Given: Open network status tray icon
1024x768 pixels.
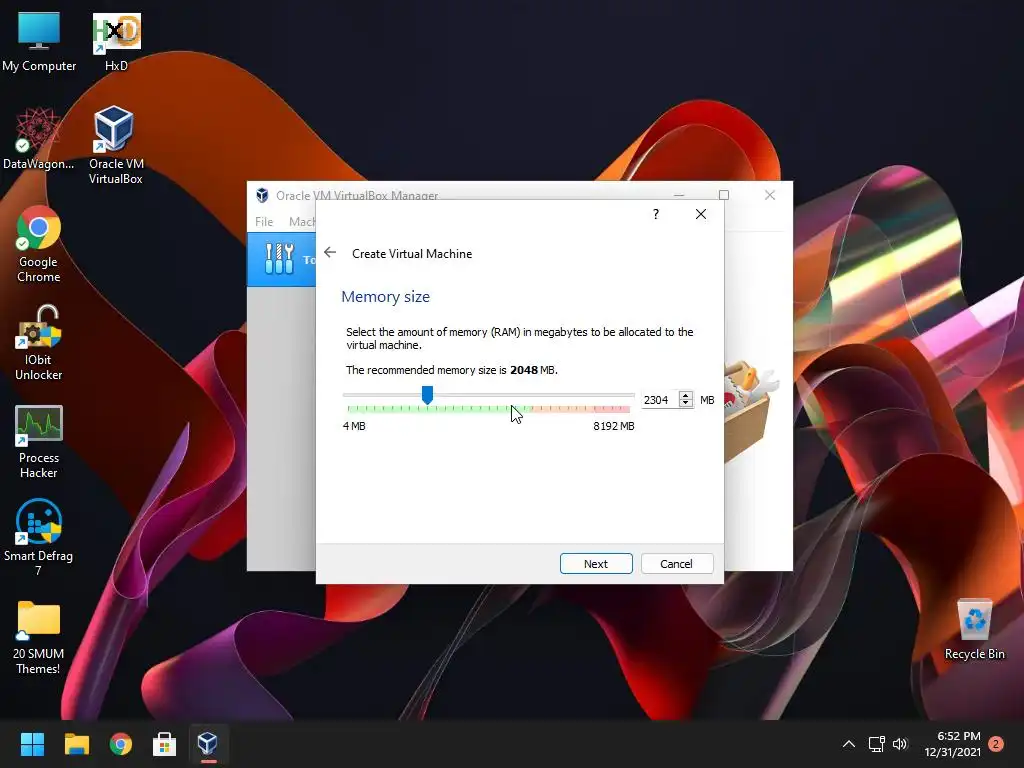Looking at the screenshot, I should click(876, 744).
